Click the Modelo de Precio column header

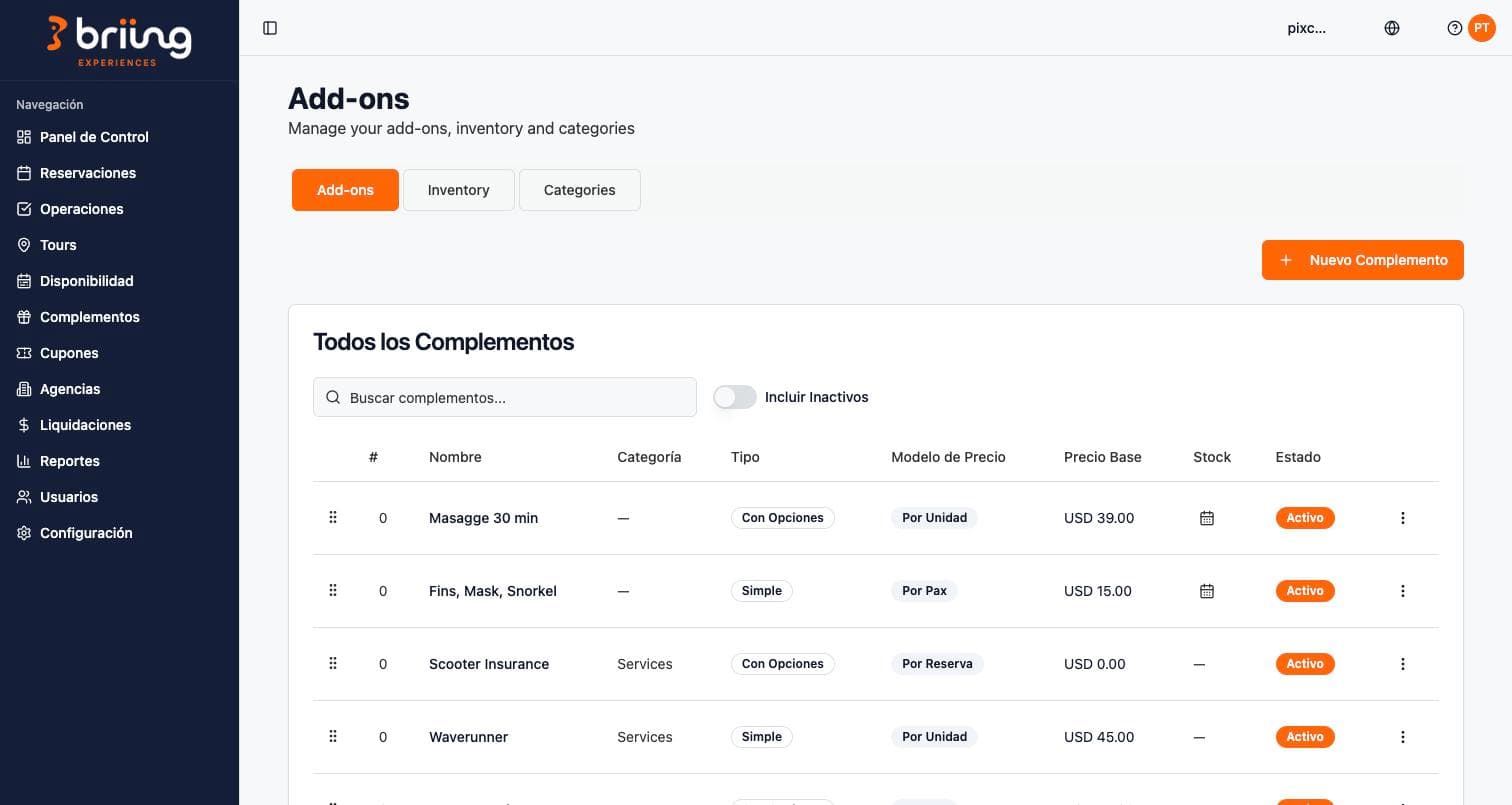pyautogui.click(x=948, y=457)
